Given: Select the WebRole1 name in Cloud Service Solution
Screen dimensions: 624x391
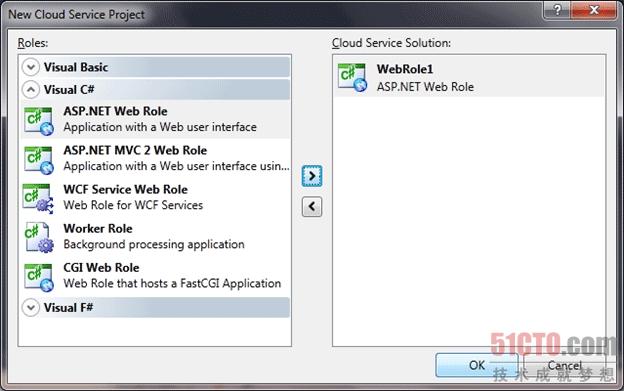Looking at the screenshot, I should point(405,69).
